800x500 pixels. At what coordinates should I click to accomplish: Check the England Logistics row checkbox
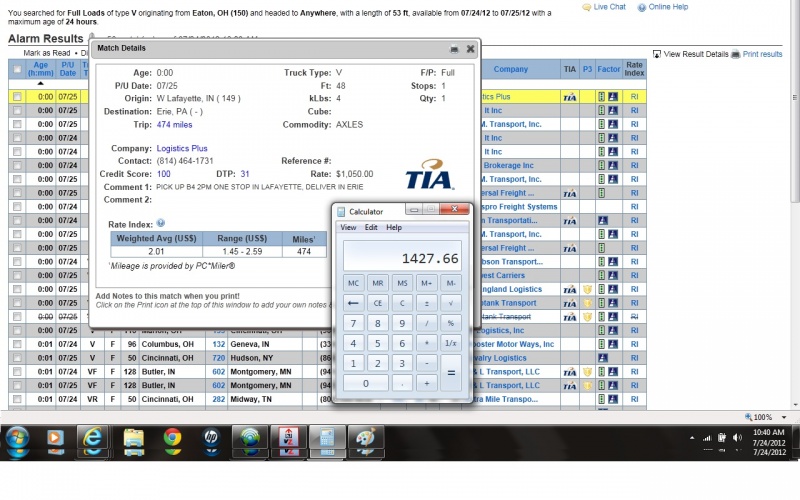17,289
